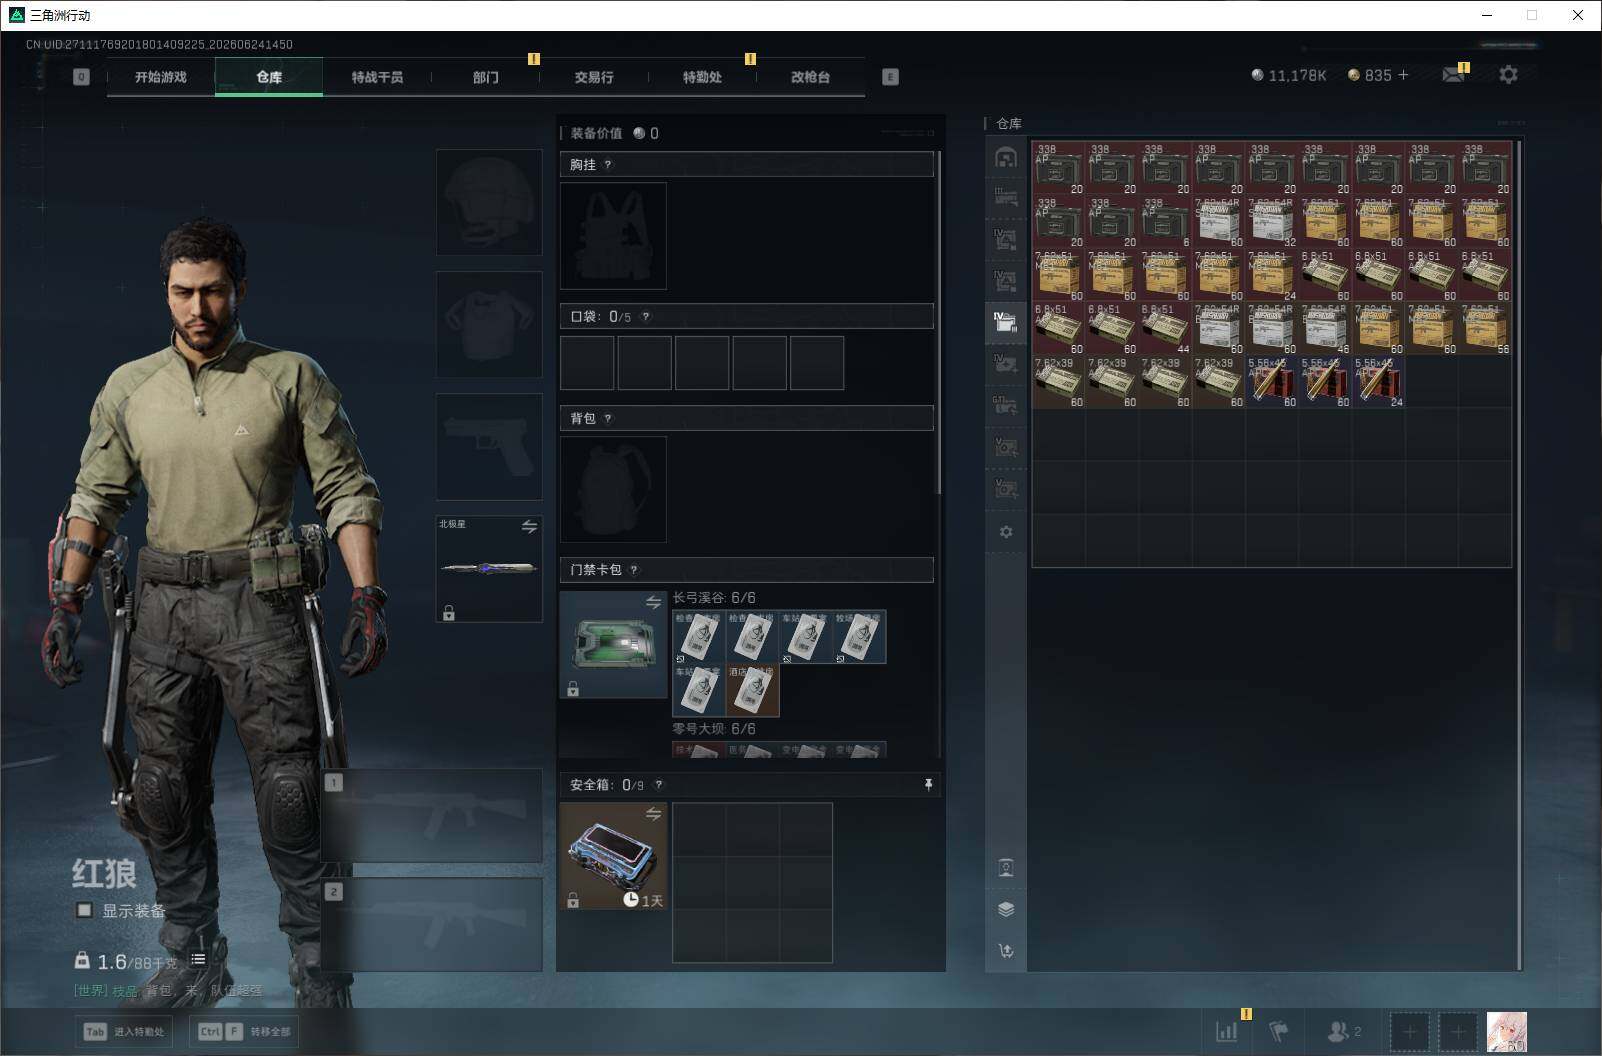Image resolution: width=1602 pixels, height=1056 pixels.
Task: Select the safe box item with 1天 timer
Action: 613,856
